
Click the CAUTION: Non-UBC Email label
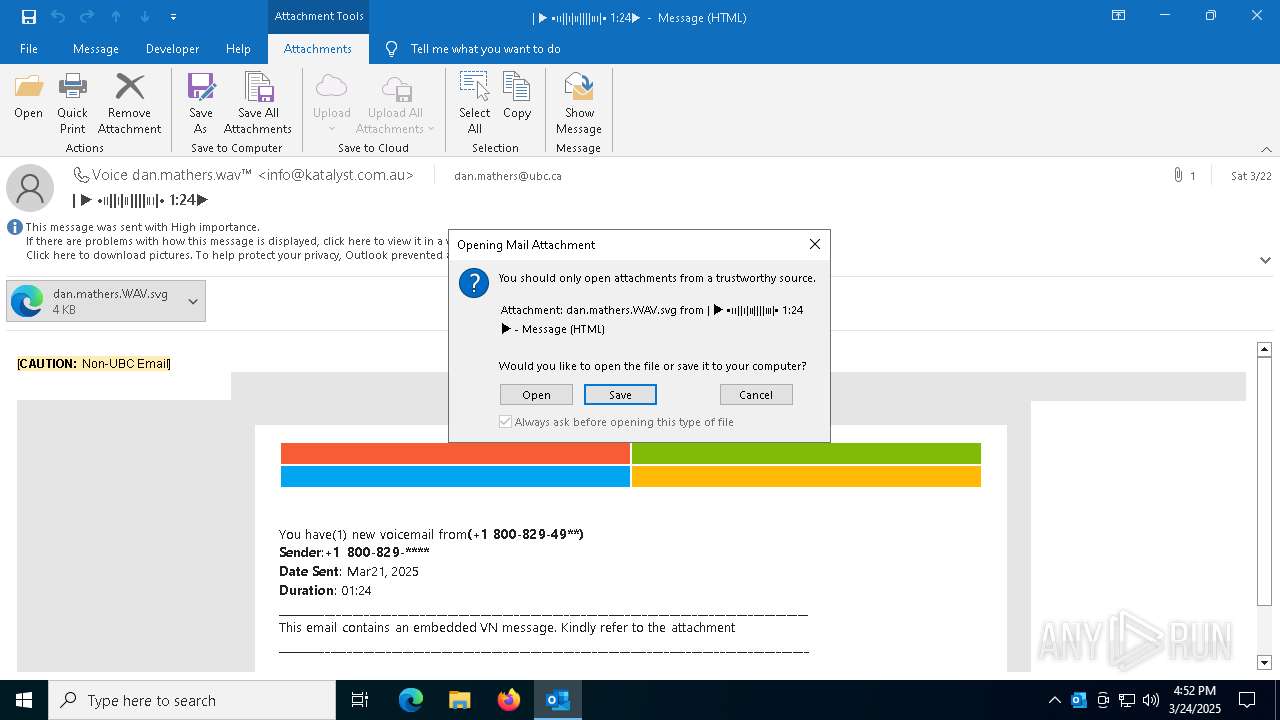[94, 364]
